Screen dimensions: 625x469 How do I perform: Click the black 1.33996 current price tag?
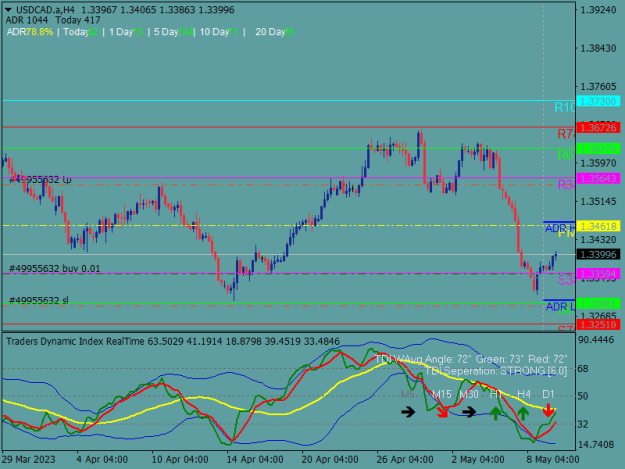coord(598,254)
